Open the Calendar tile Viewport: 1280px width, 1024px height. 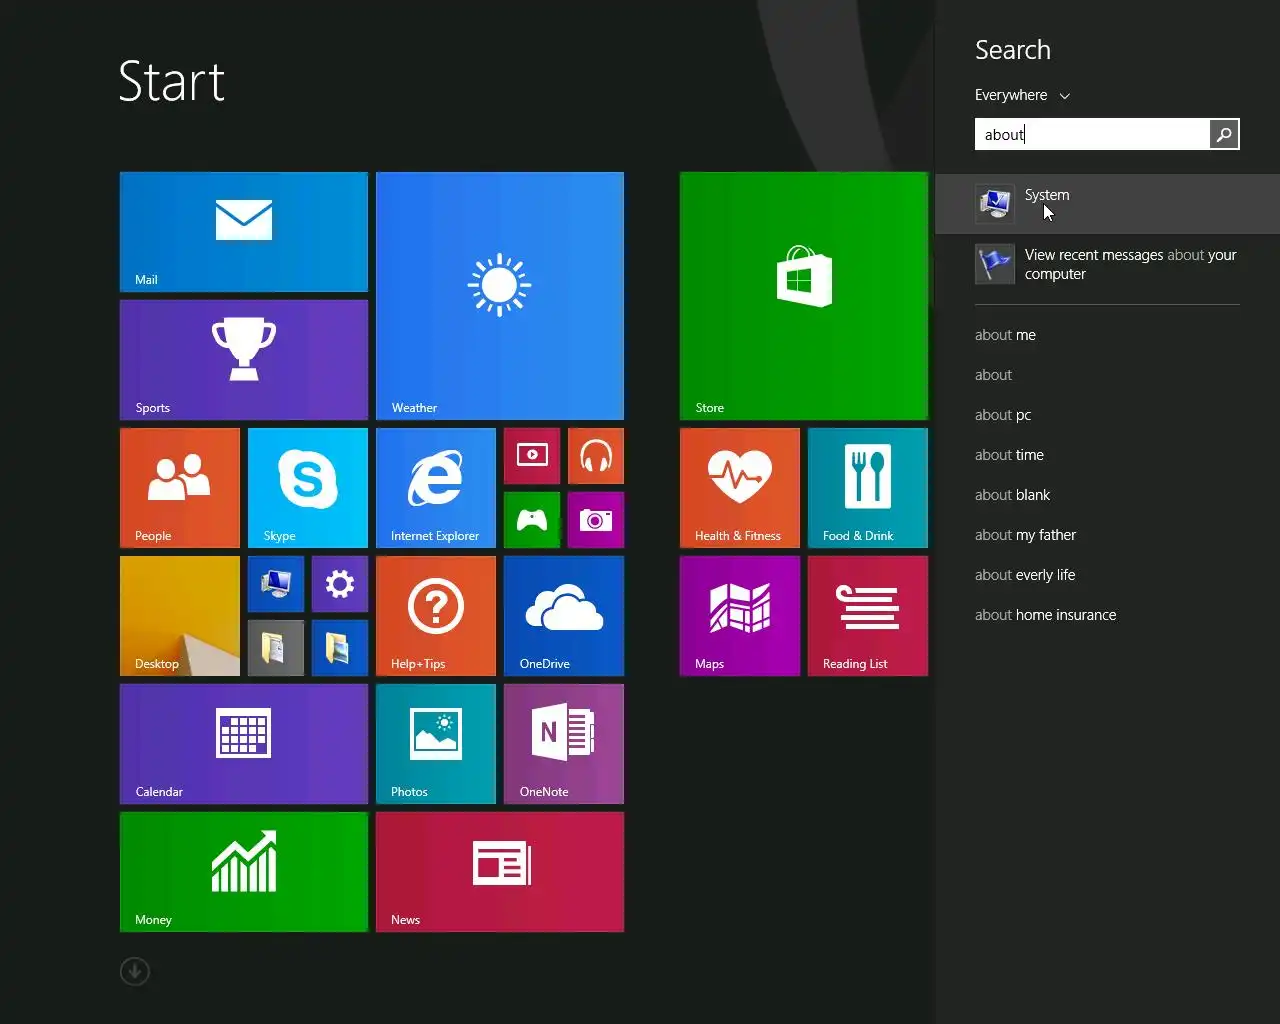point(244,744)
